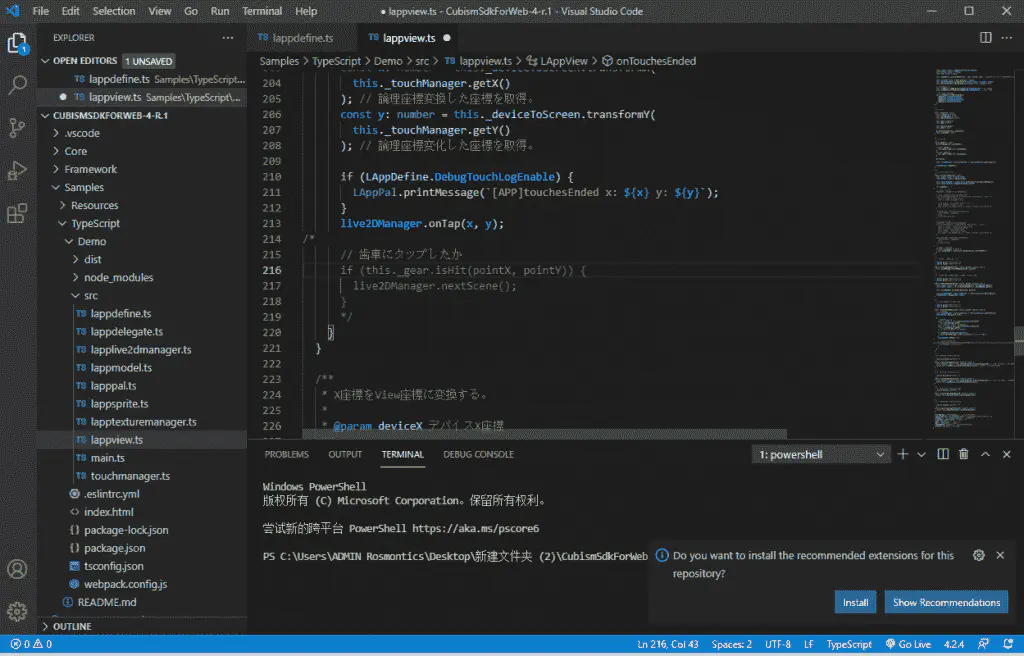Click Show Recommendations button
The image size is (1024, 656).
coord(946,602)
